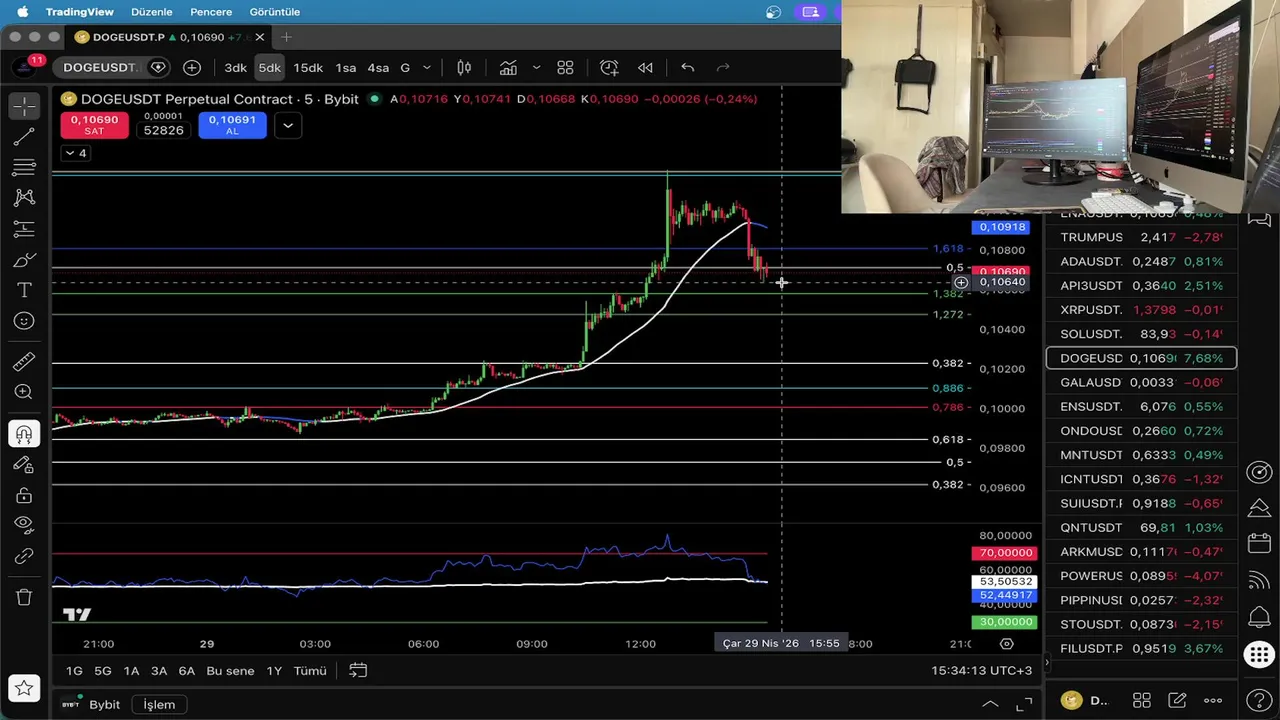The height and width of the screenshot is (720, 1280).
Task: Open the forecasting and measurement tools
Action: click(x=24, y=229)
